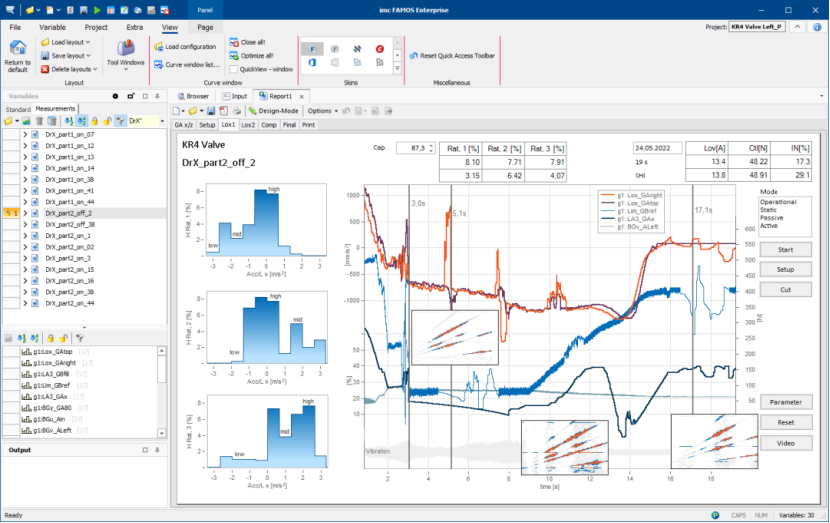This screenshot has width=830, height=523.
Task: Click the 3,0s vertical cursor line in chart
Action: 409,327
